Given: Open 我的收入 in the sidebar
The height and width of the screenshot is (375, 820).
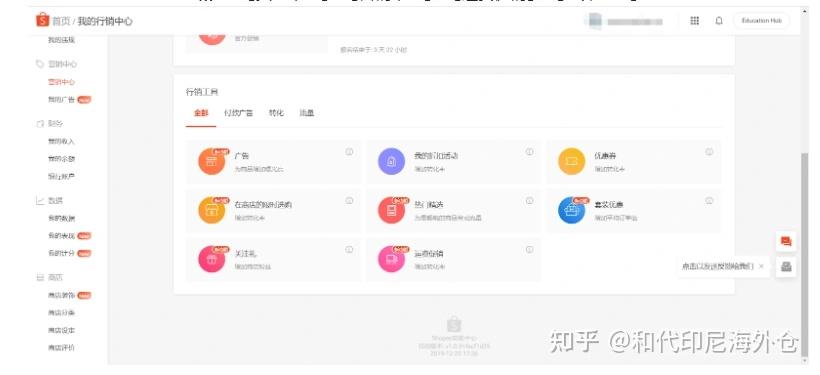Looking at the screenshot, I should [x=61, y=141].
